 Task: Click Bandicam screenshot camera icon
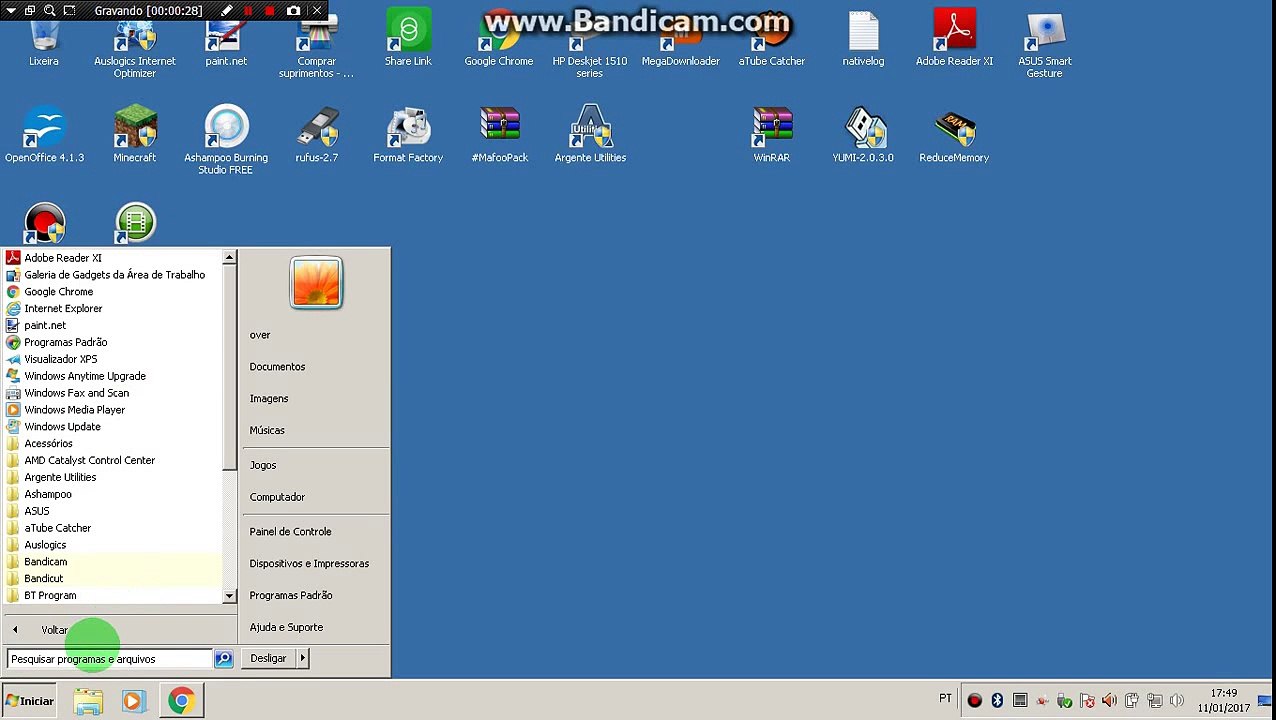(293, 11)
